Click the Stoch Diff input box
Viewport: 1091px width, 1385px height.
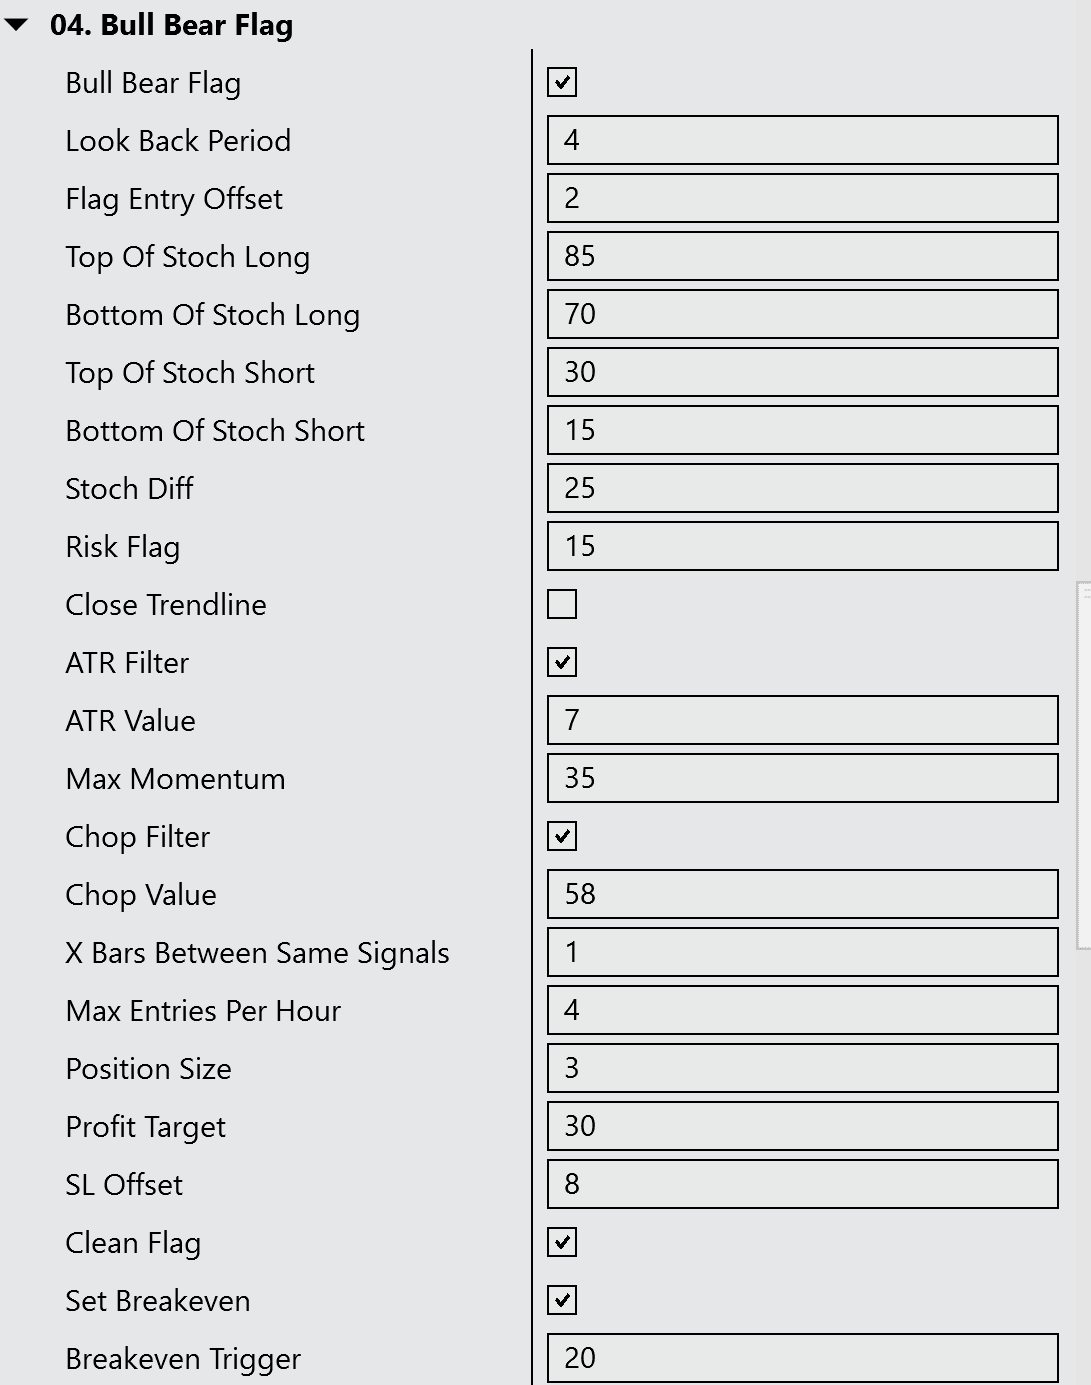tap(802, 488)
